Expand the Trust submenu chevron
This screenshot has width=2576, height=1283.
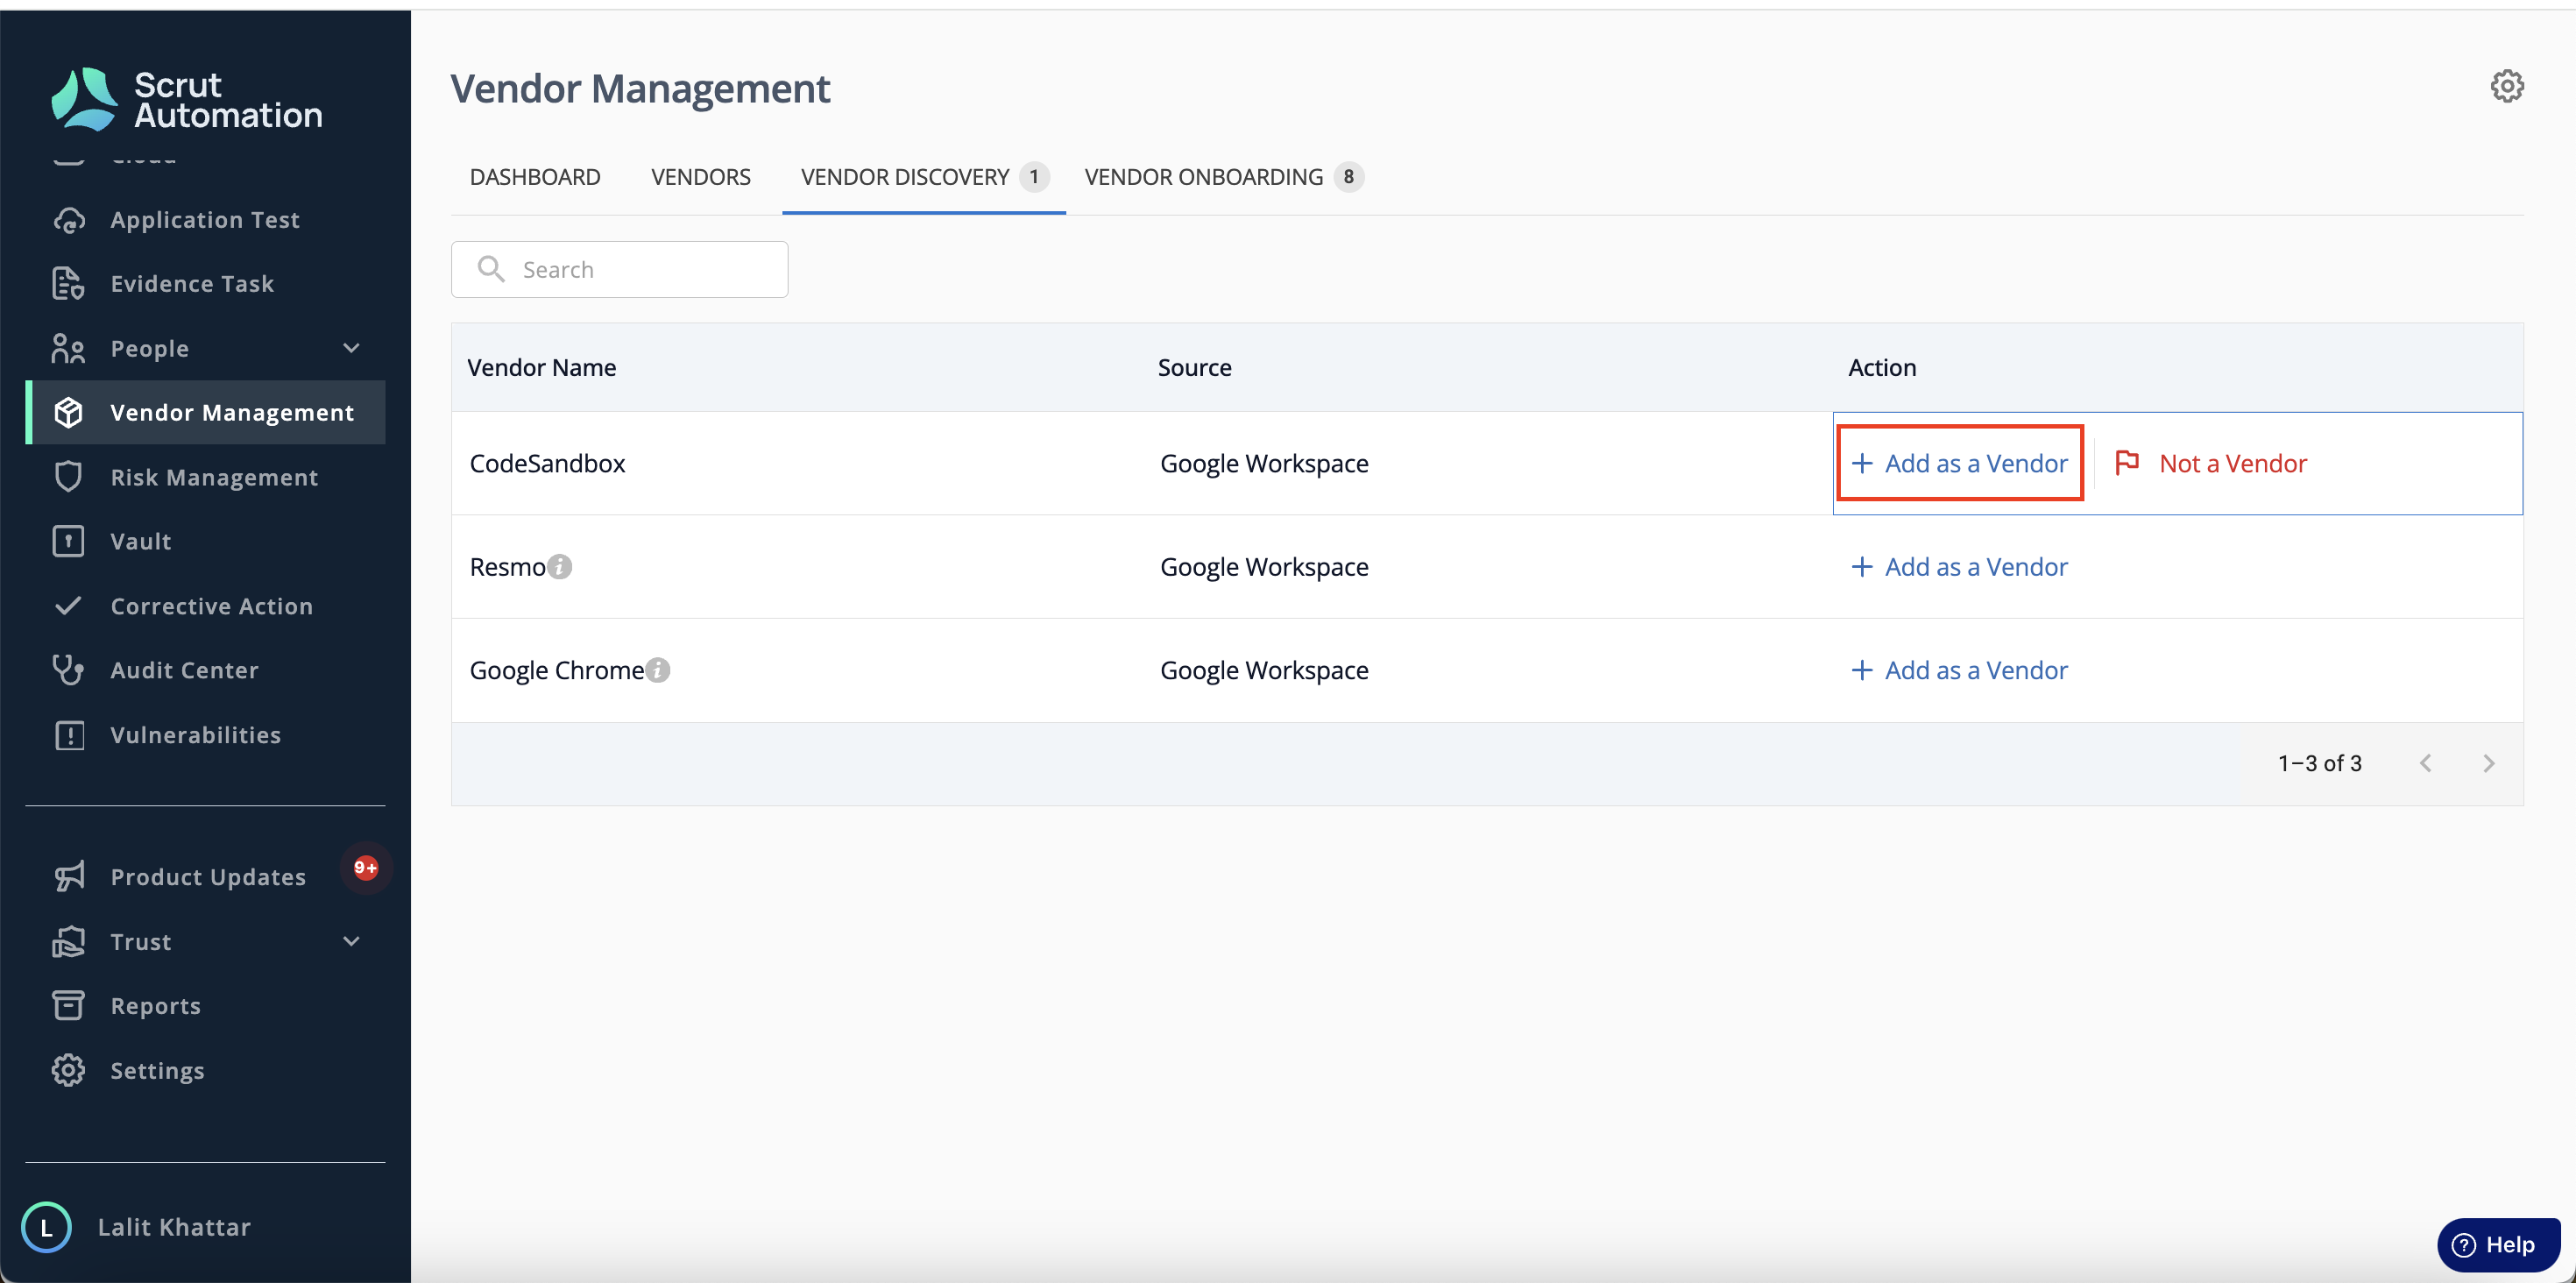click(351, 941)
